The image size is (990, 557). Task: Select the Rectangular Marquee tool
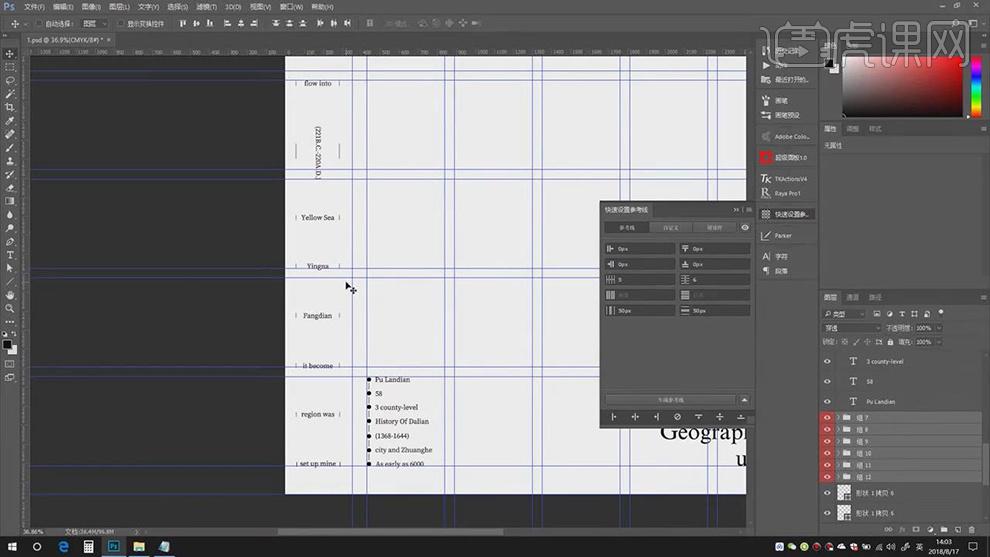pos(9,67)
